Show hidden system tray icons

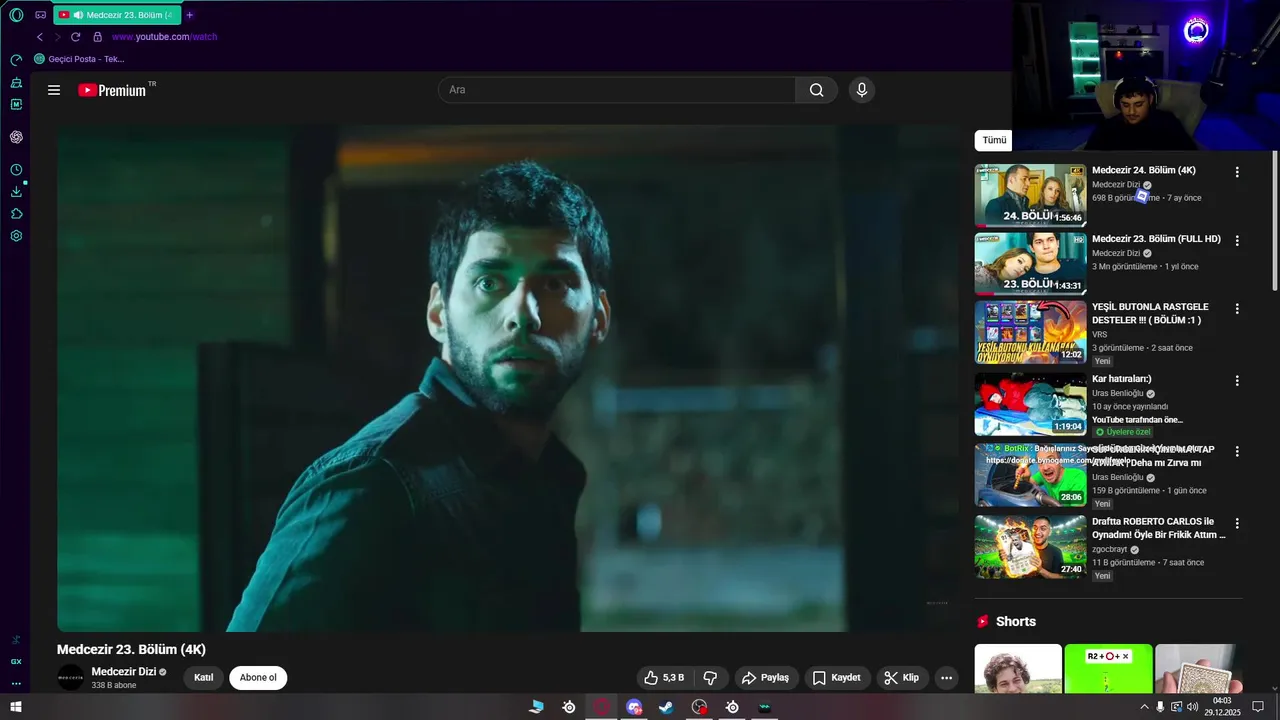pyautogui.click(x=1144, y=707)
